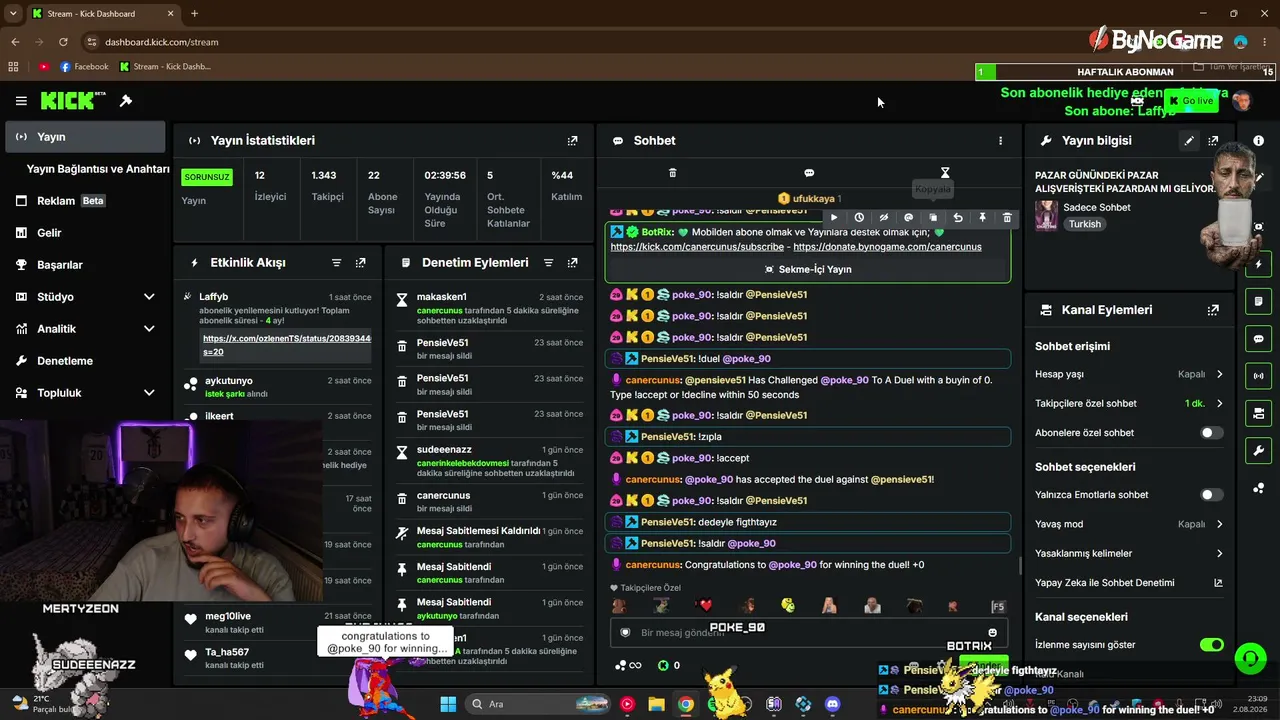Click the copy (Kopyala) icon in message toolbar
This screenshot has width=1280, height=720.
pos(933,218)
